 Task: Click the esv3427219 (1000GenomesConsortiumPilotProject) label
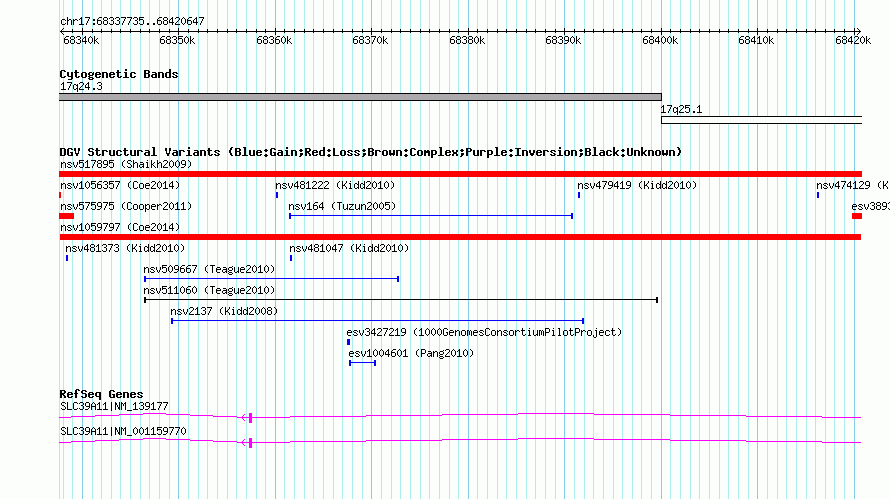click(x=484, y=332)
